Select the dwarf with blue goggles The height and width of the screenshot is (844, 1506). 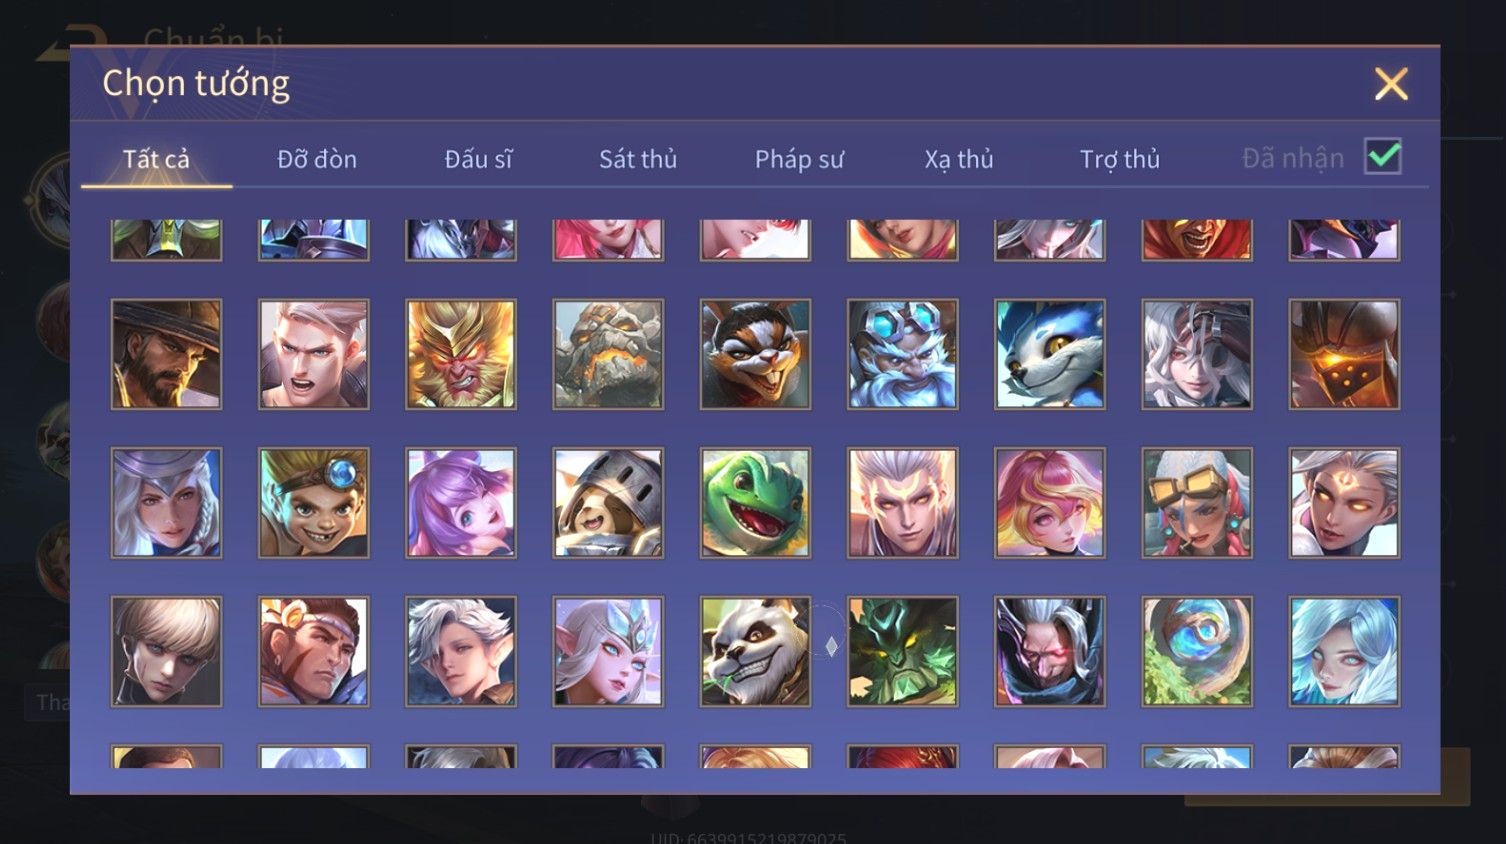903,354
